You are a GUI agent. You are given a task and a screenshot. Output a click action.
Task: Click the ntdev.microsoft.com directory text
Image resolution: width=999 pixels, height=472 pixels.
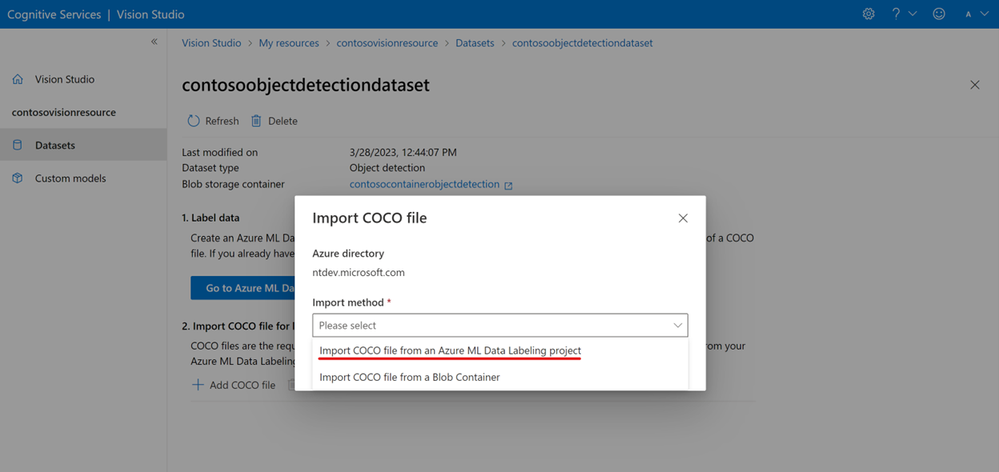[358, 273]
